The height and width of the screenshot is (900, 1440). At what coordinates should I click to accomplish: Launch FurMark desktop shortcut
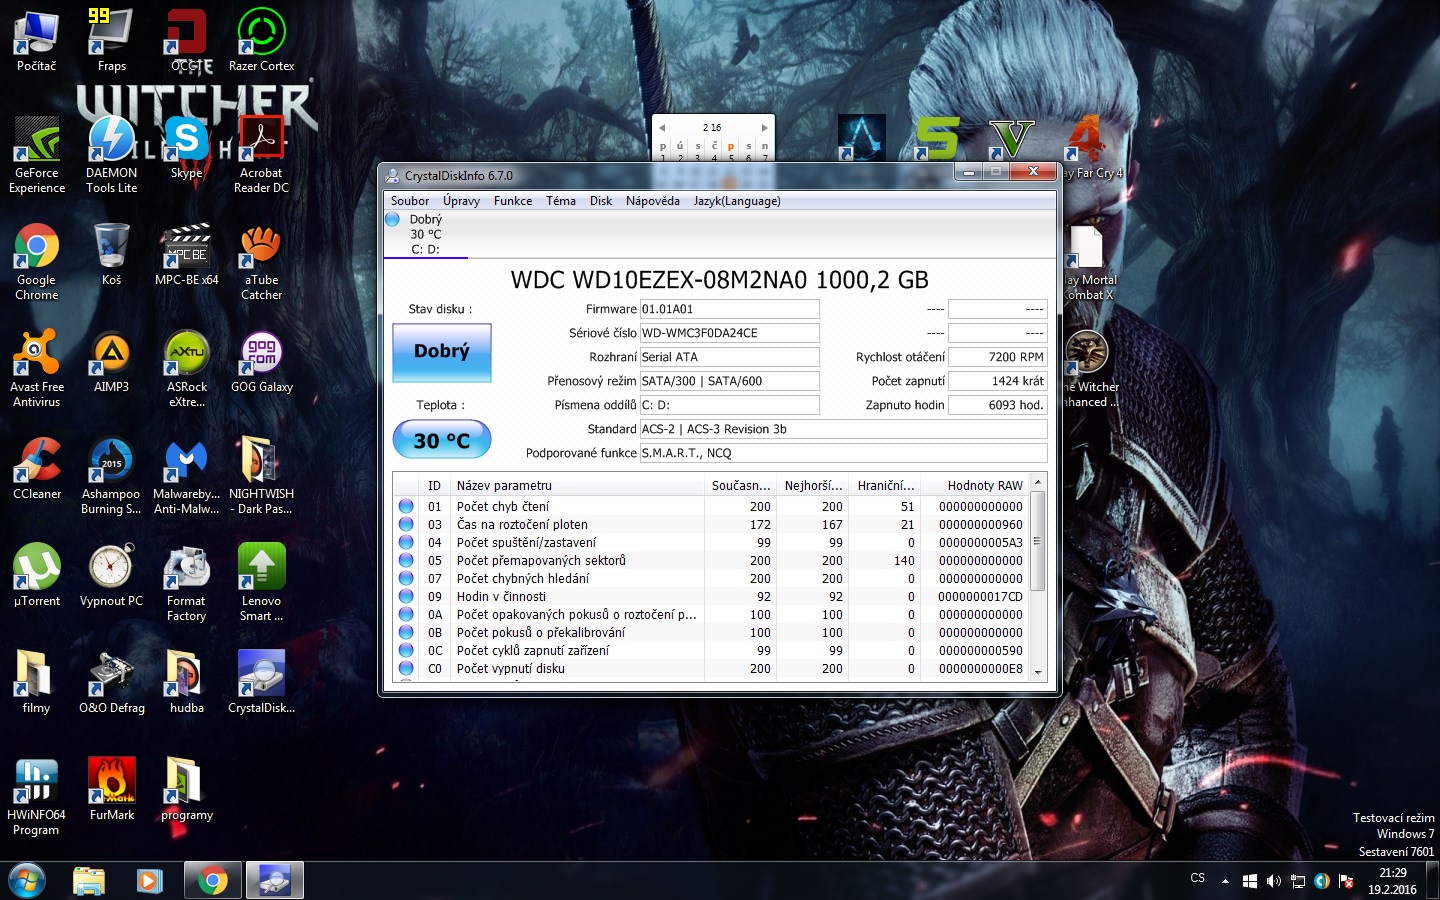(x=112, y=790)
